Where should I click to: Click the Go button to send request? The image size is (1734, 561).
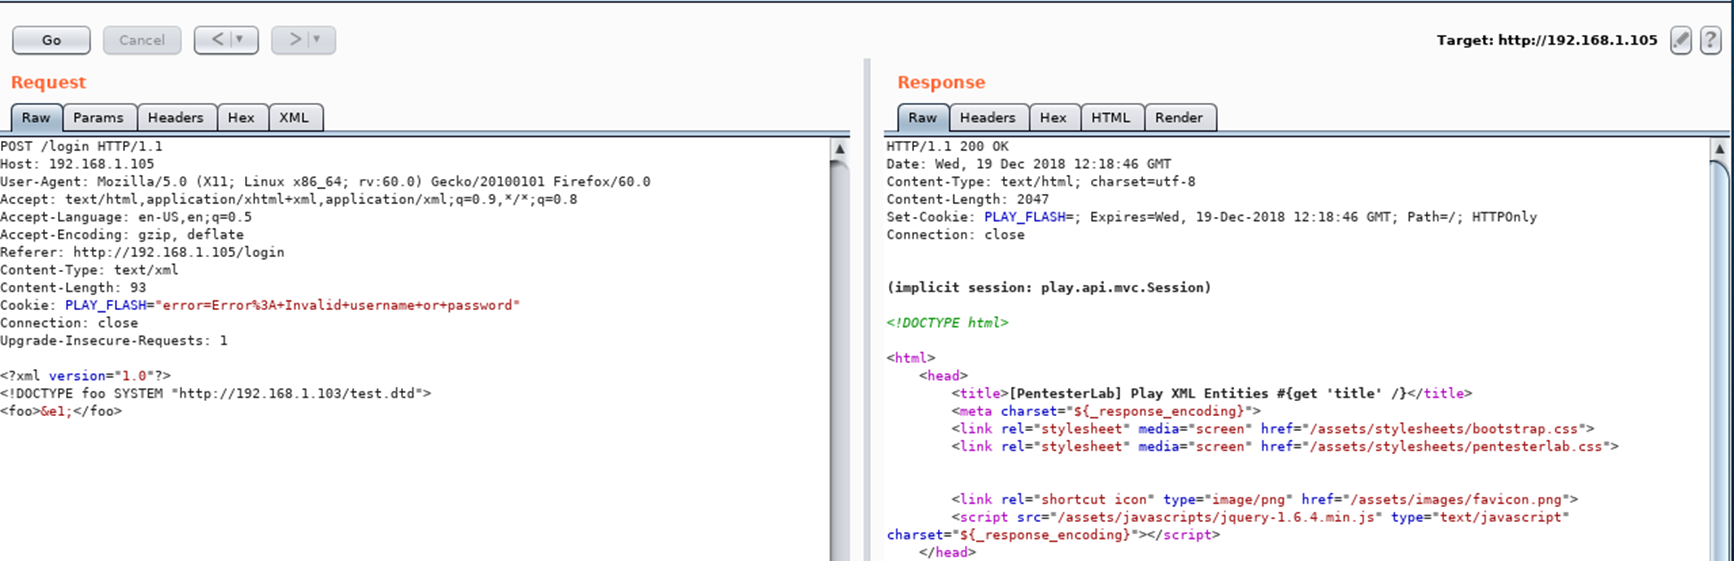click(x=51, y=40)
